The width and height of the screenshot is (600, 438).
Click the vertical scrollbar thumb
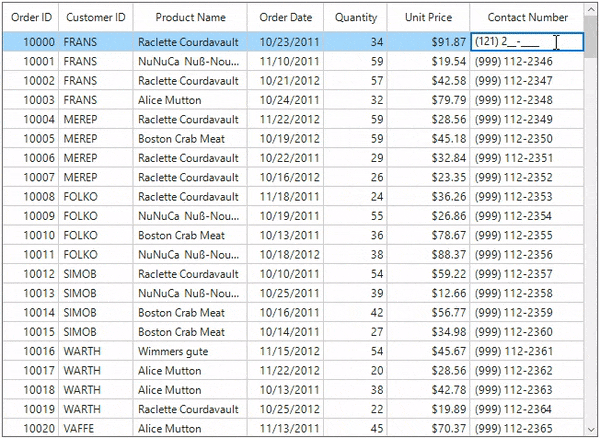[590, 37]
